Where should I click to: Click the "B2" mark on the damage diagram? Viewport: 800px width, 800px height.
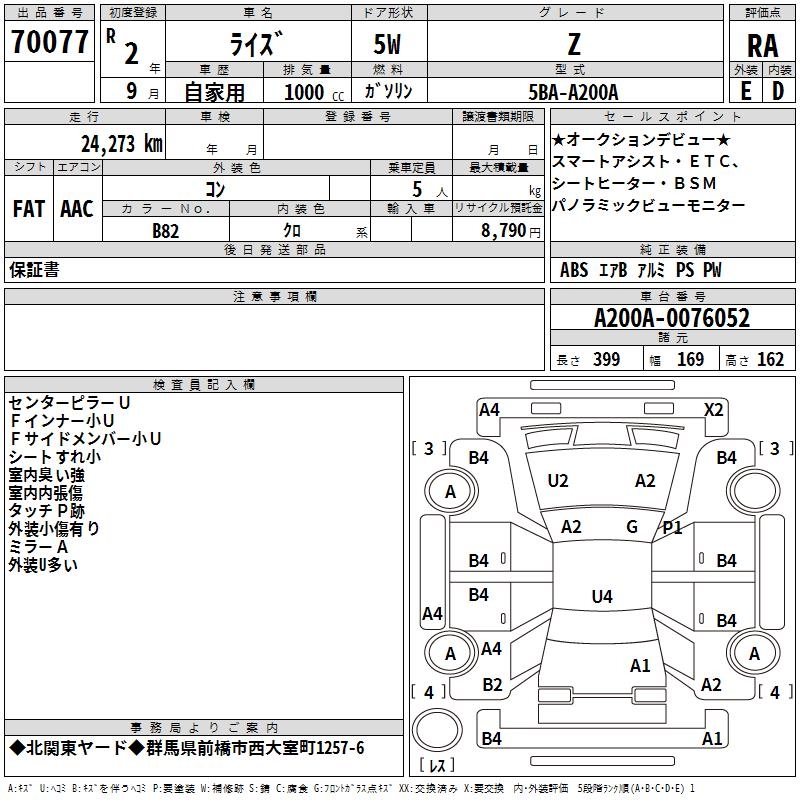(x=492, y=685)
